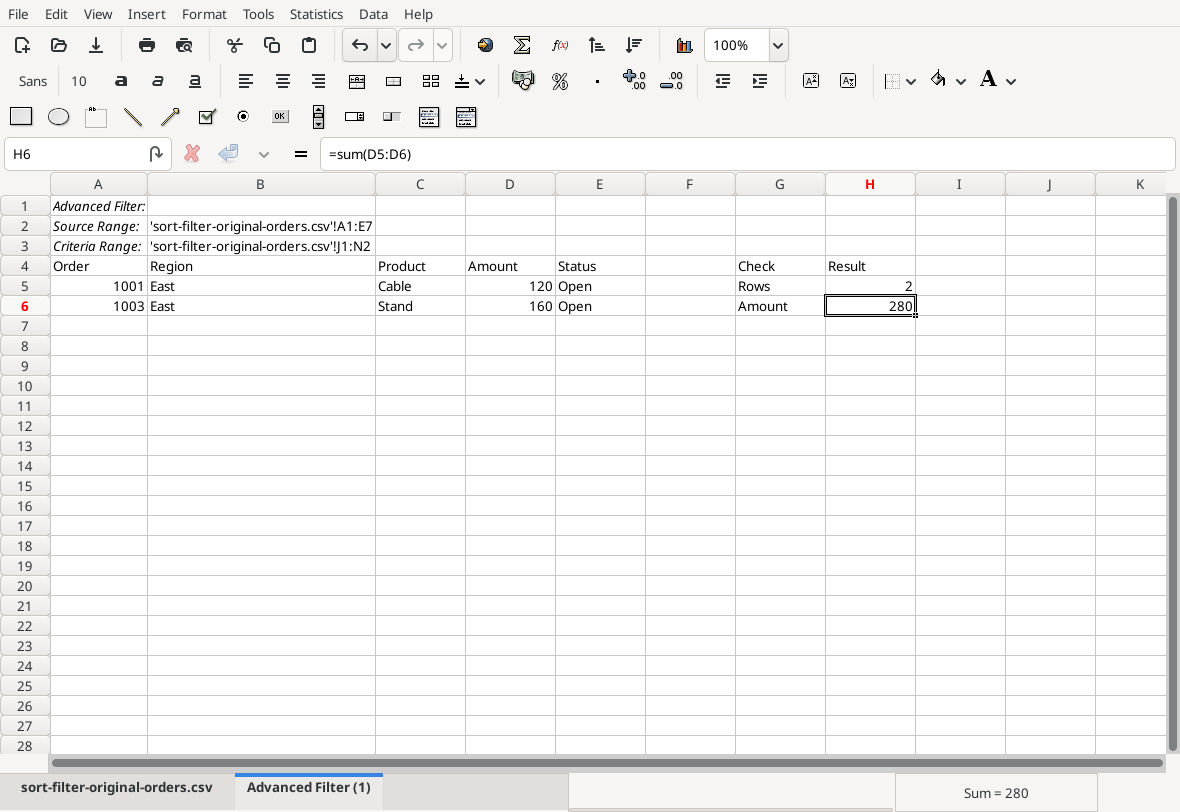The image size is (1180, 812).
Task: Open font color dropdown arrow
Action: point(1011,81)
